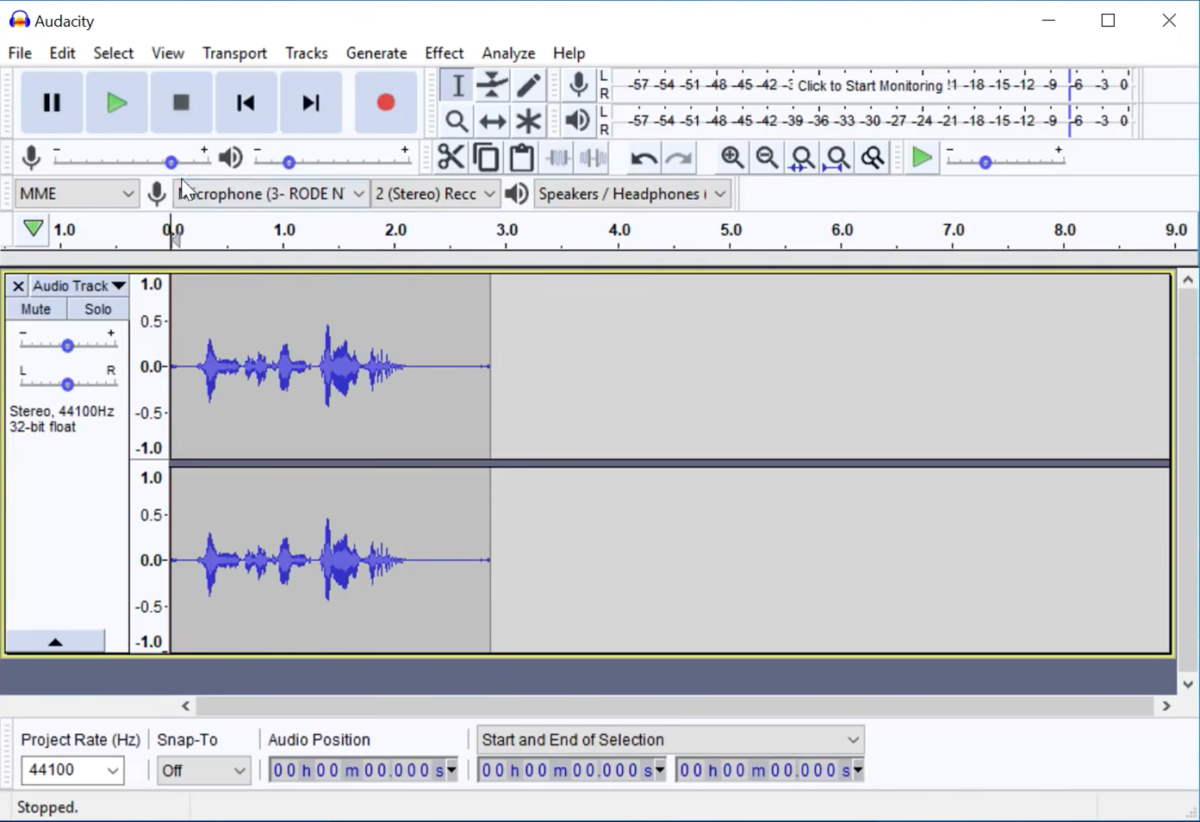Open the File menu

20,53
